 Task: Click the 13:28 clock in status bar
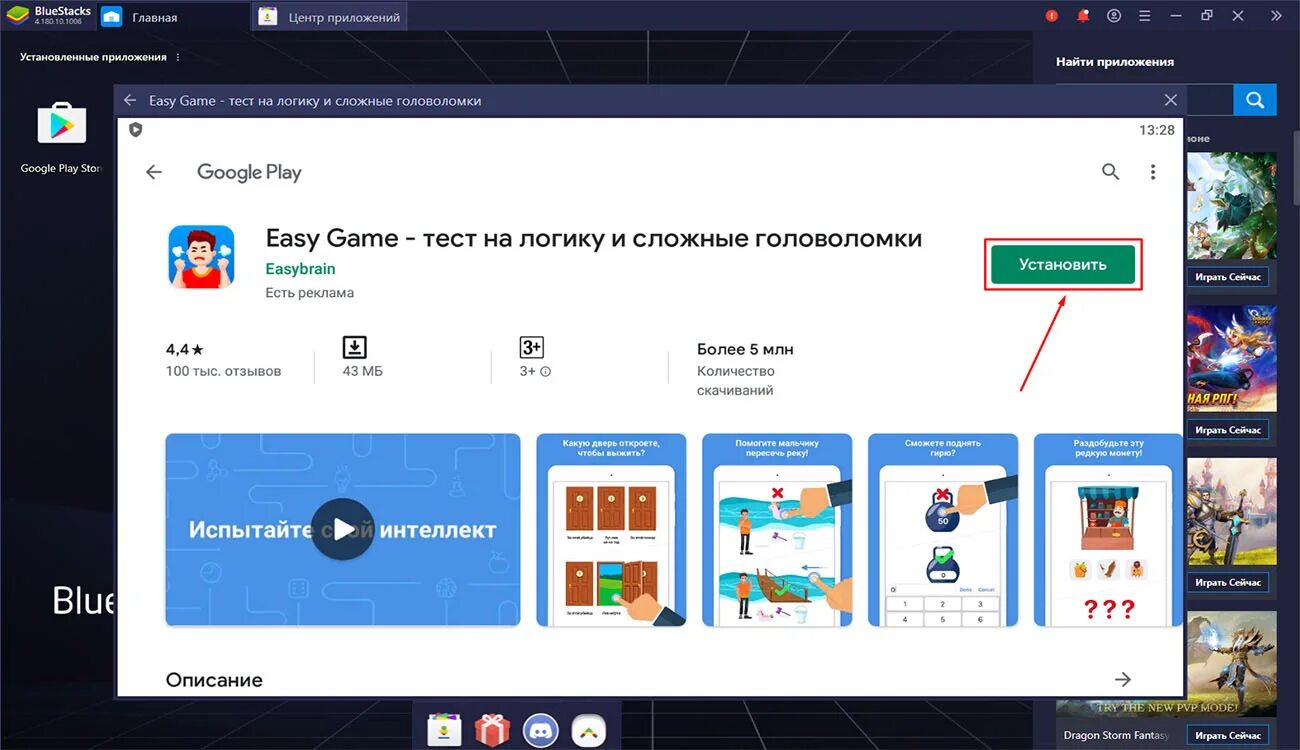tap(1157, 130)
